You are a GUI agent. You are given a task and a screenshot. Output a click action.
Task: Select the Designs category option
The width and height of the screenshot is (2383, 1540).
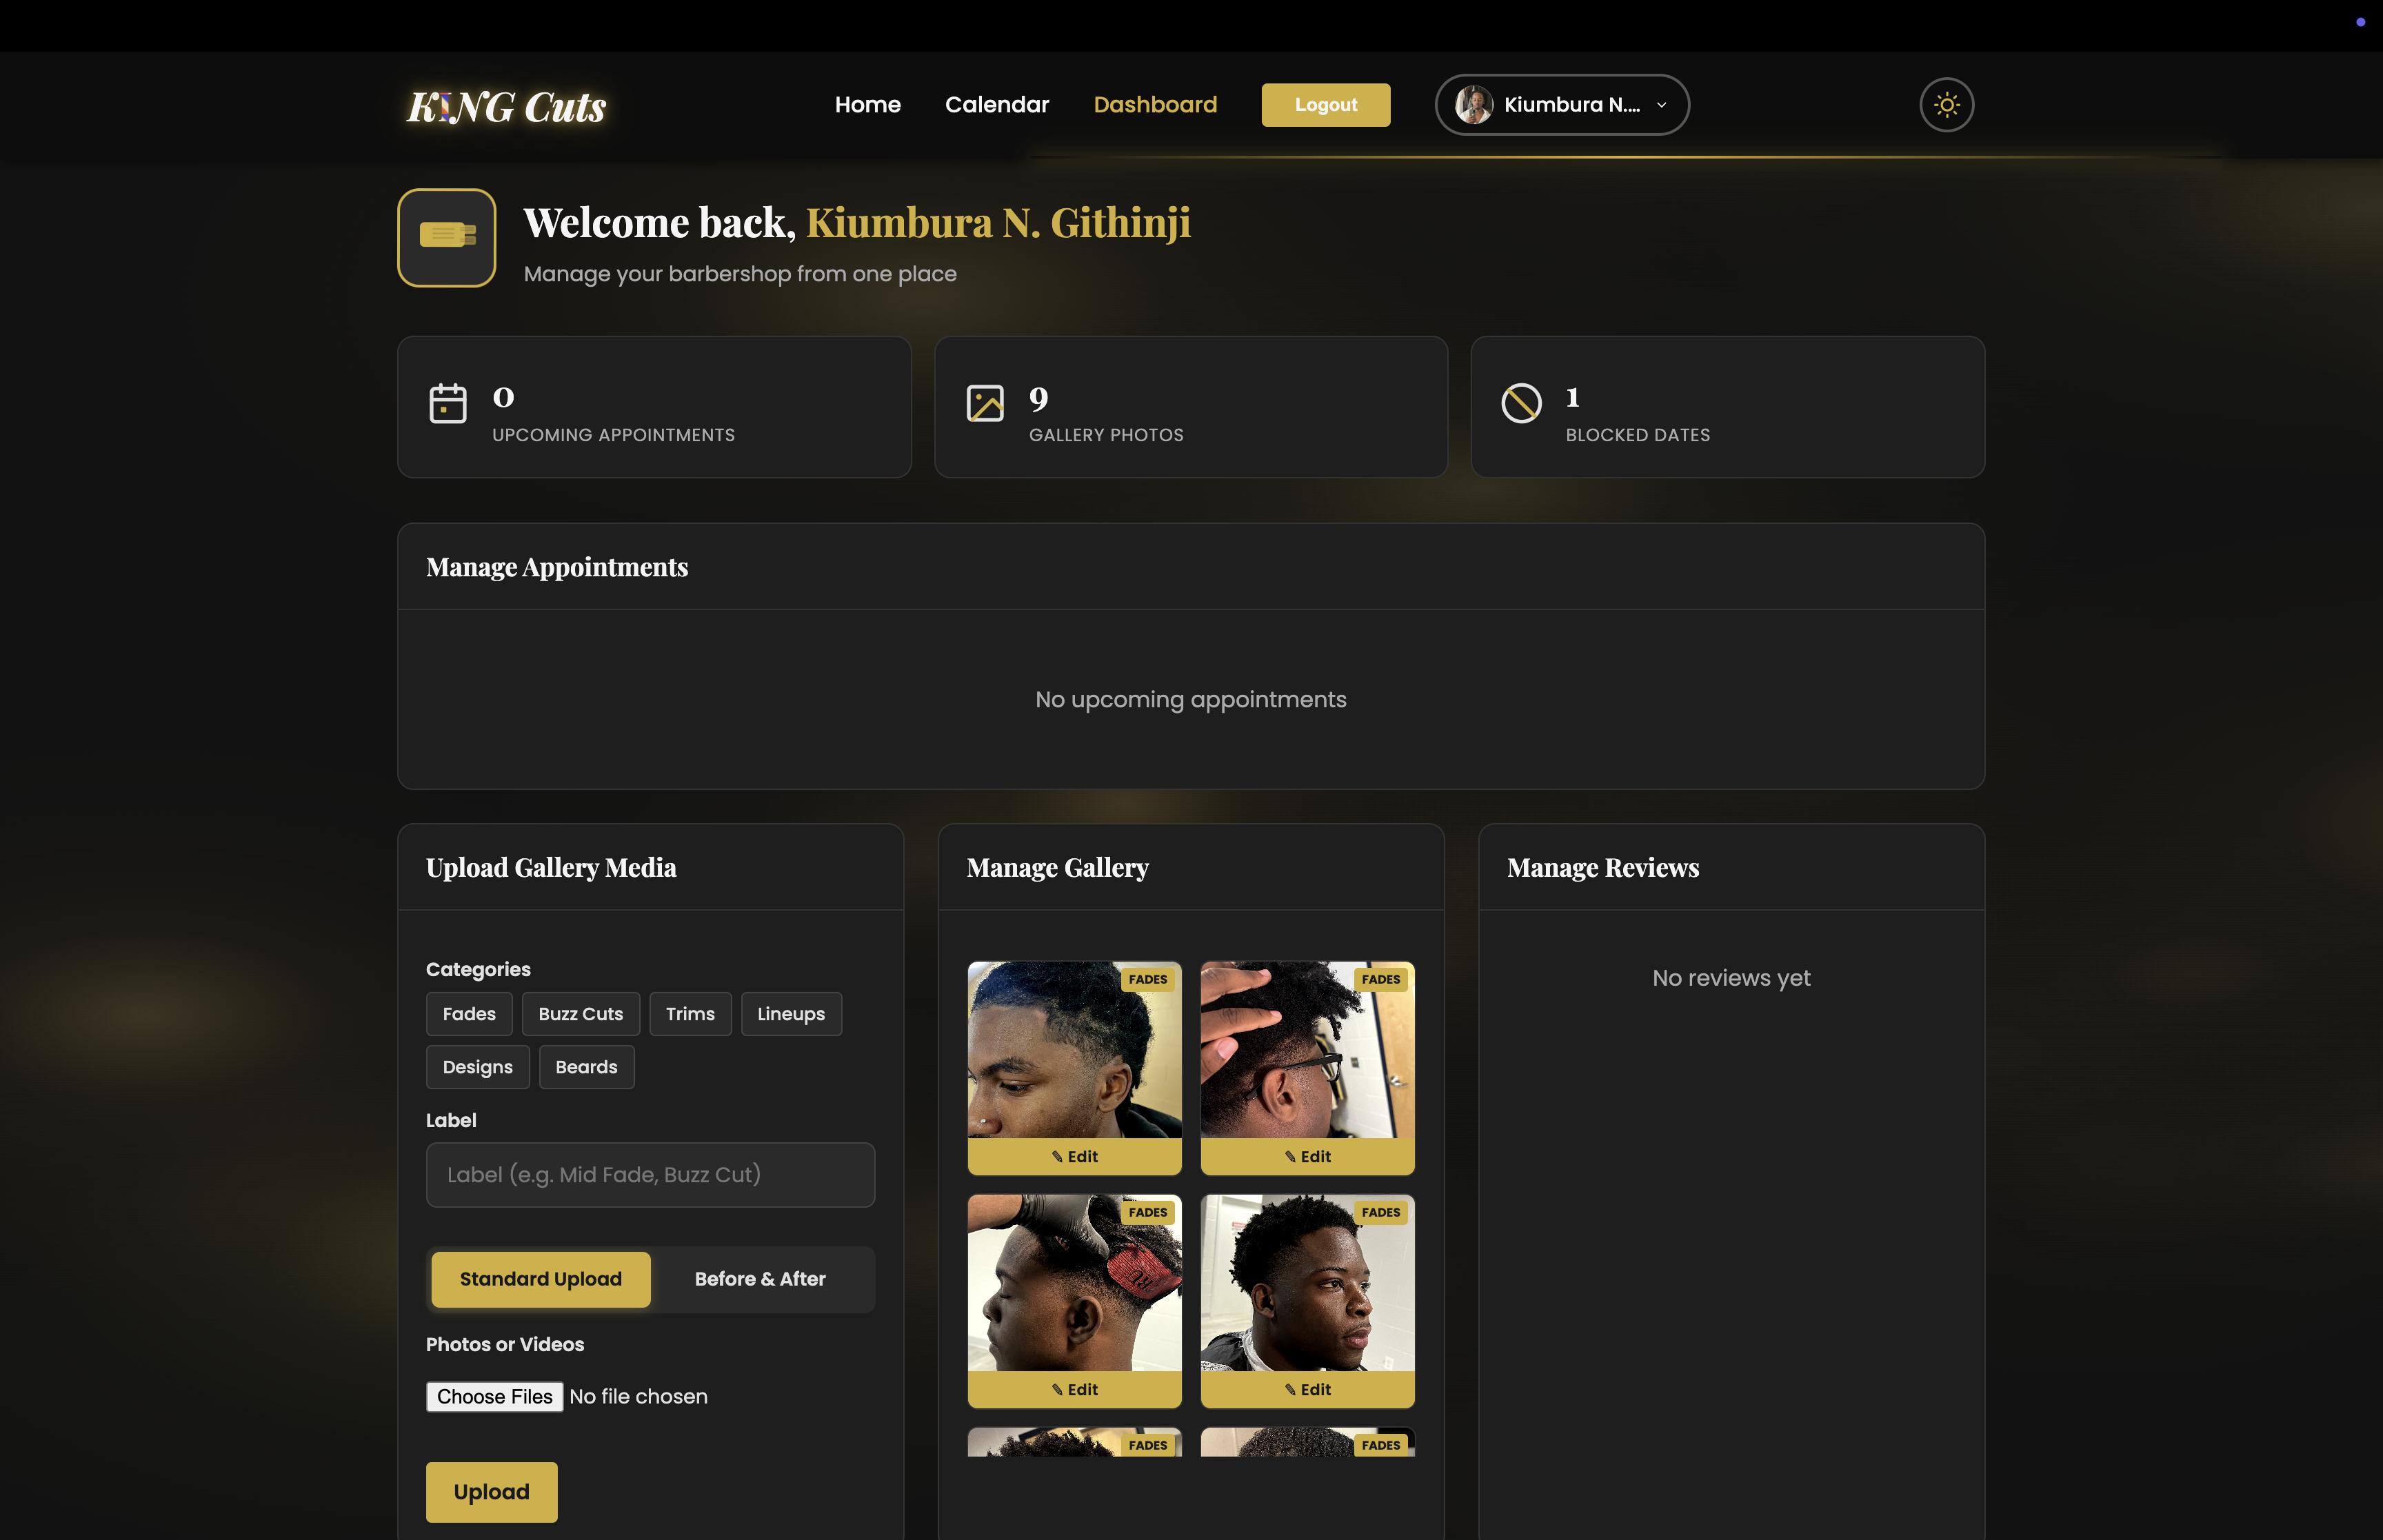(477, 1066)
